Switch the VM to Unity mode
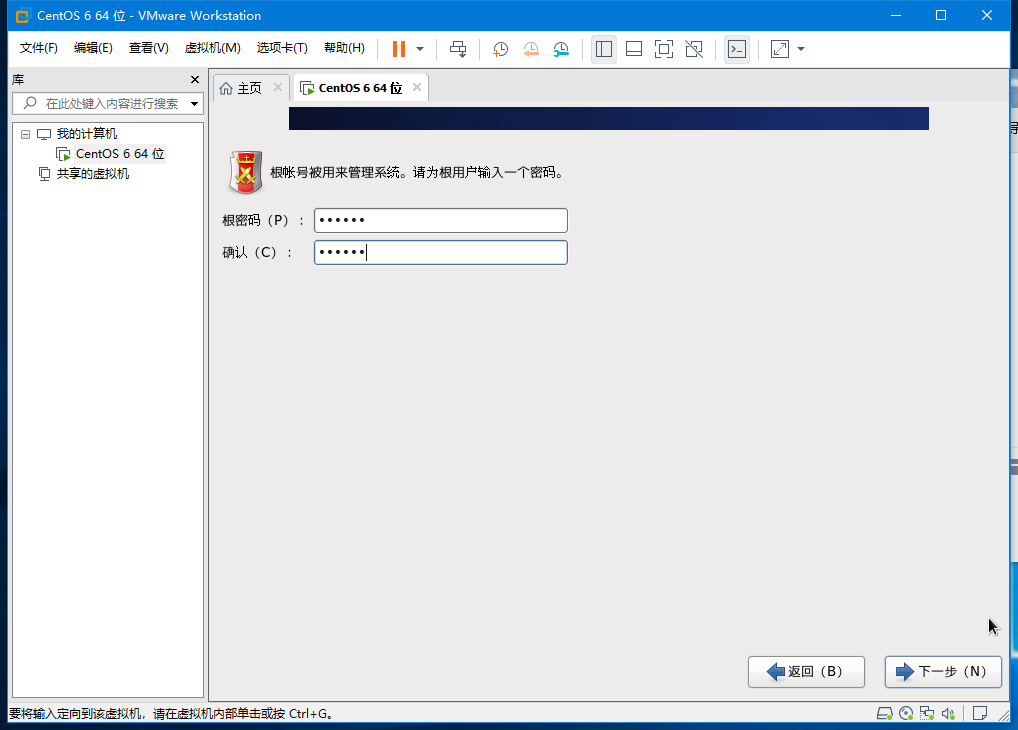 [x=694, y=48]
